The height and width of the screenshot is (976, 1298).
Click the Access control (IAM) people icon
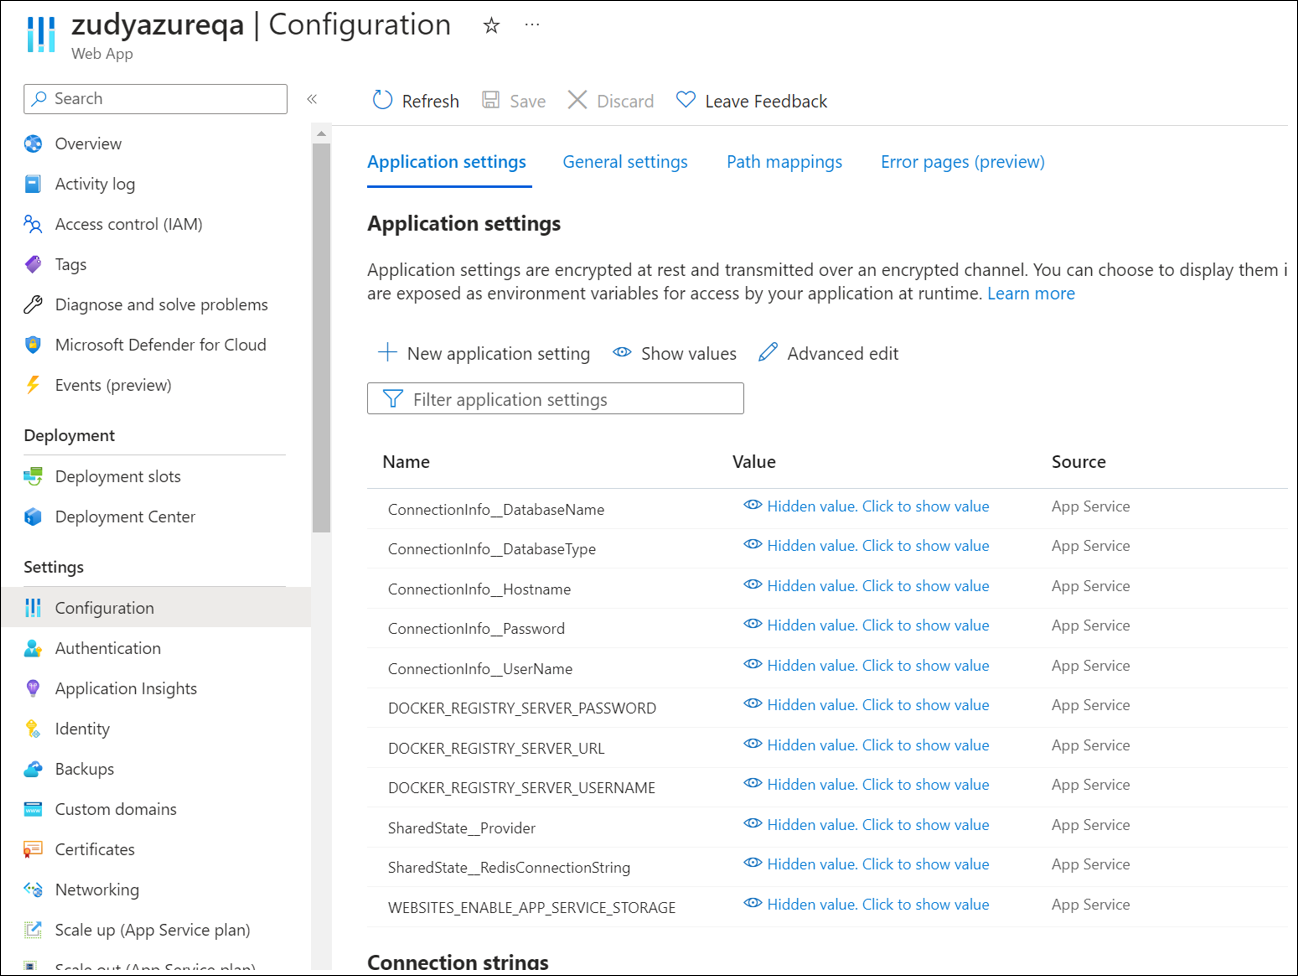click(33, 224)
